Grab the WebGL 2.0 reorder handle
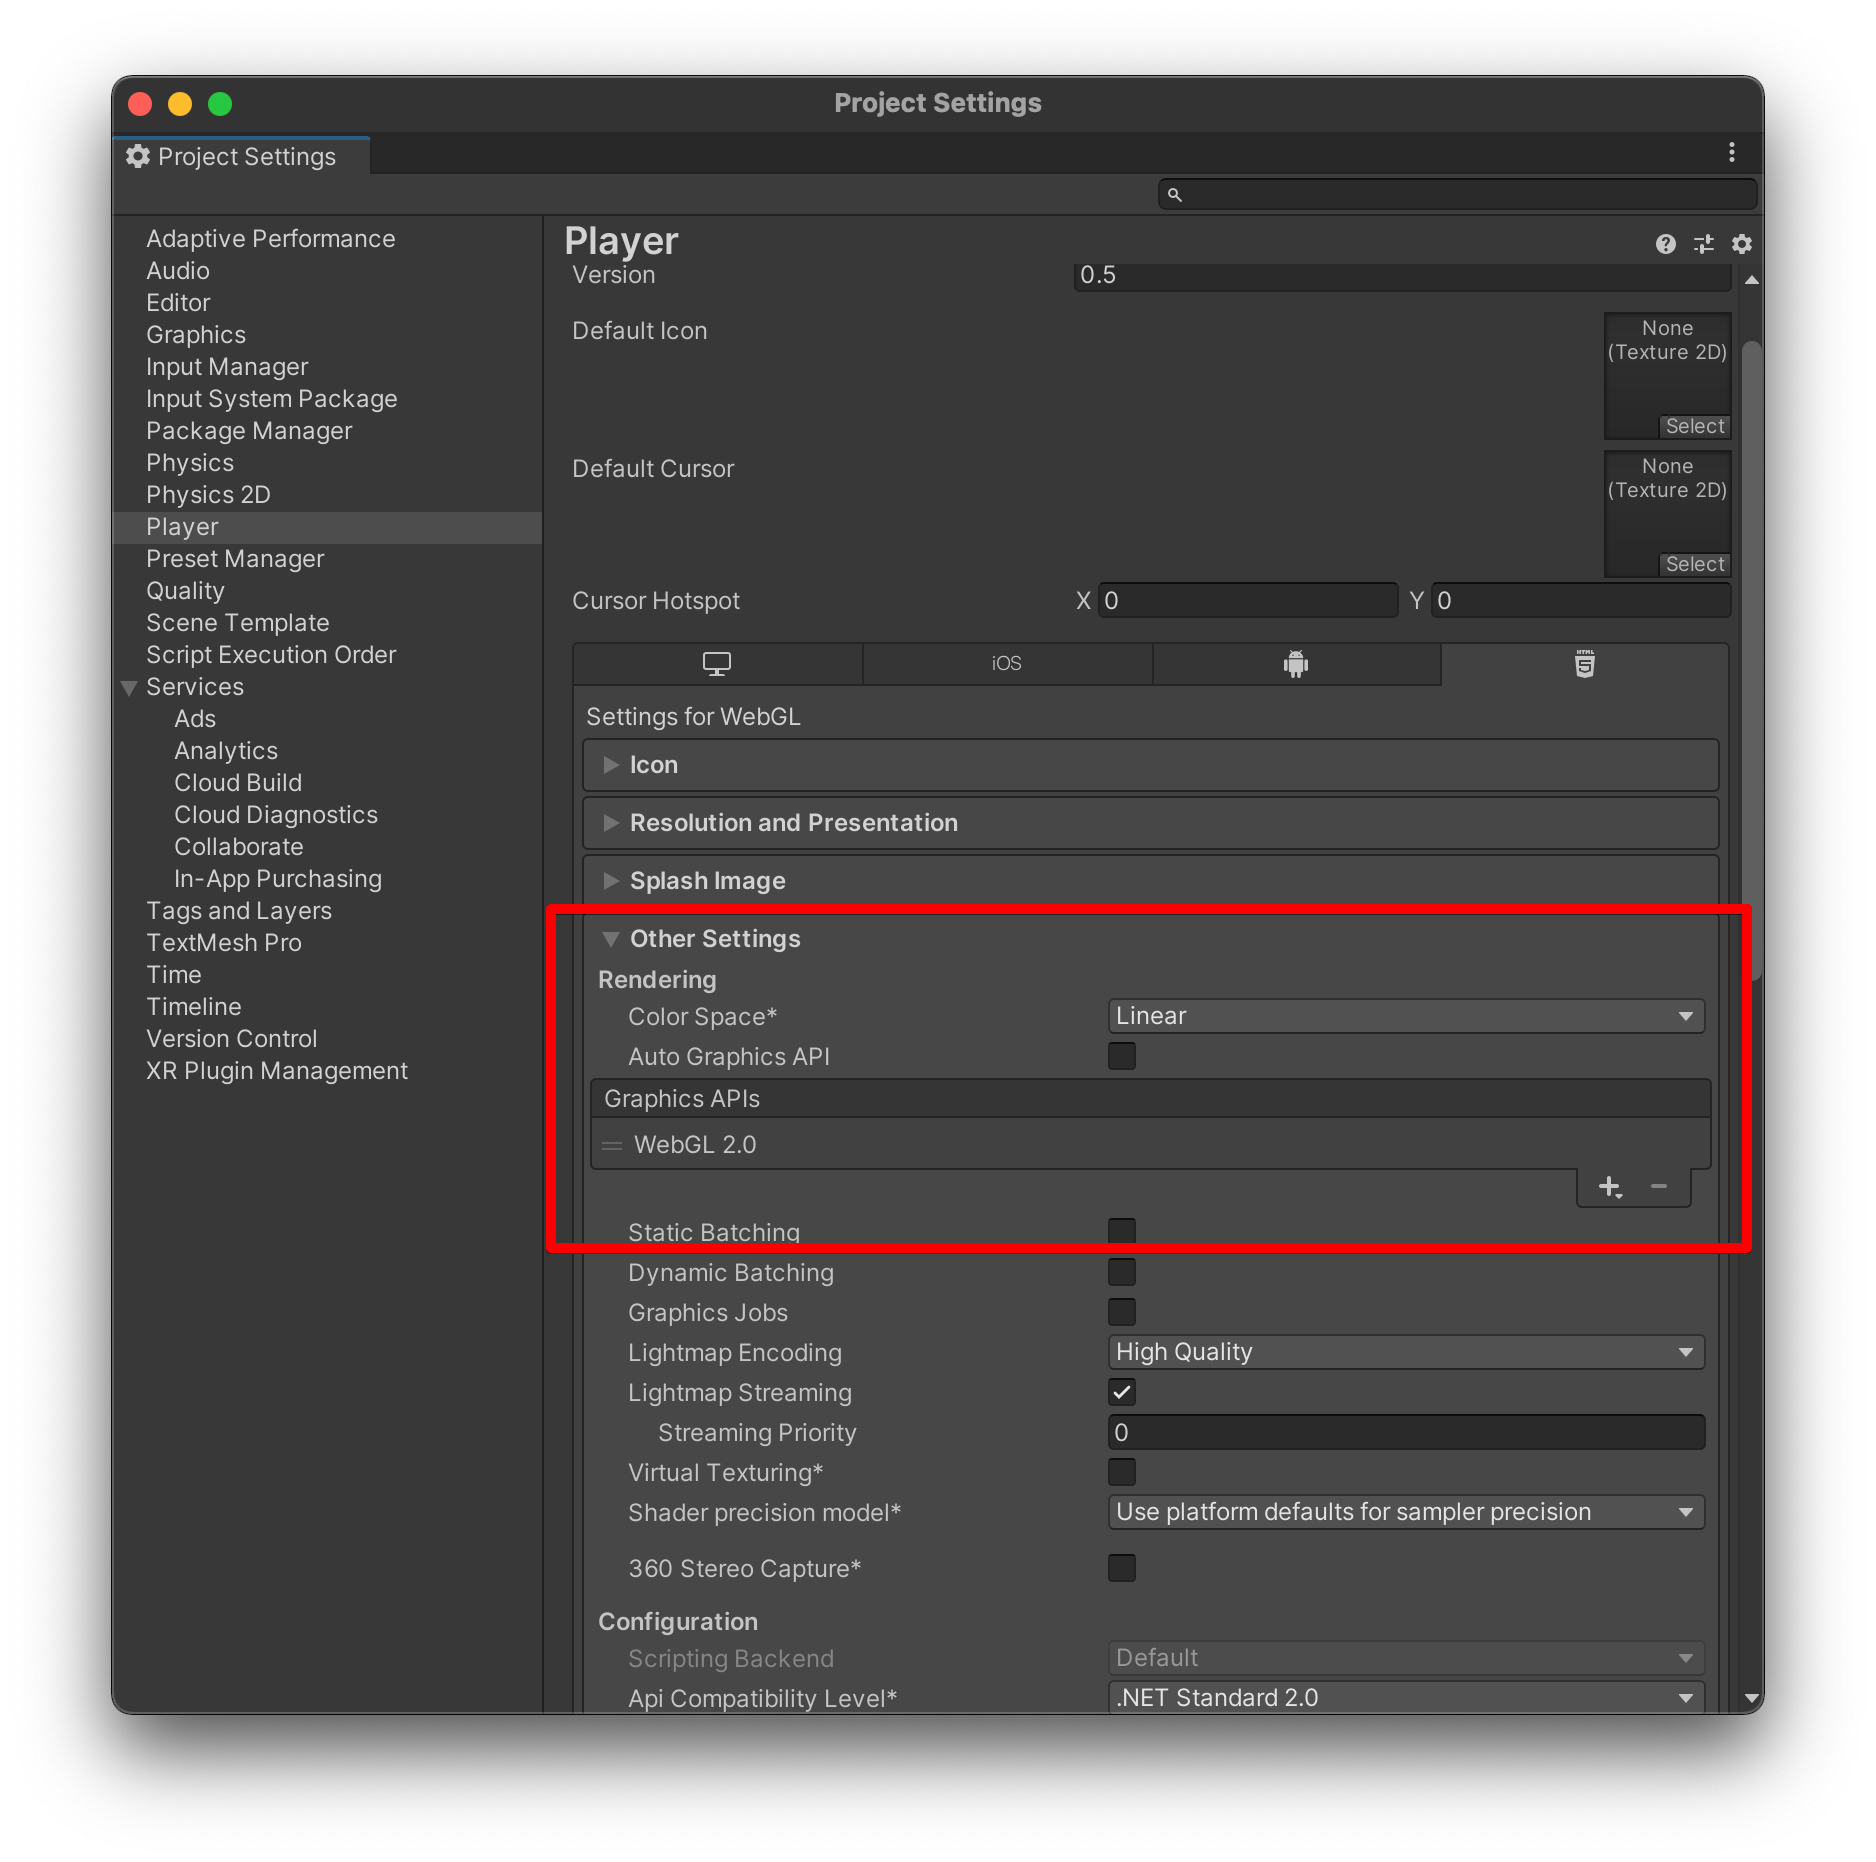1876x1862 pixels. tap(612, 1145)
